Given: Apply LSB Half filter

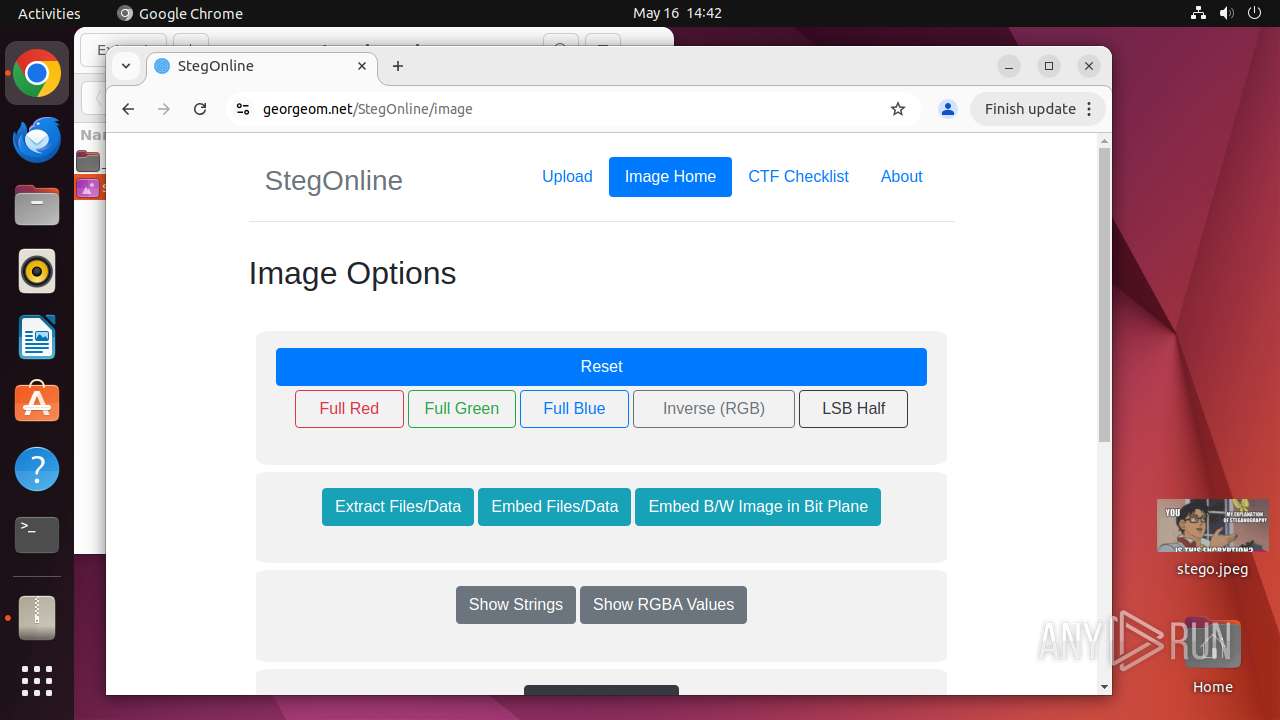Looking at the screenshot, I should pos(853,409).
